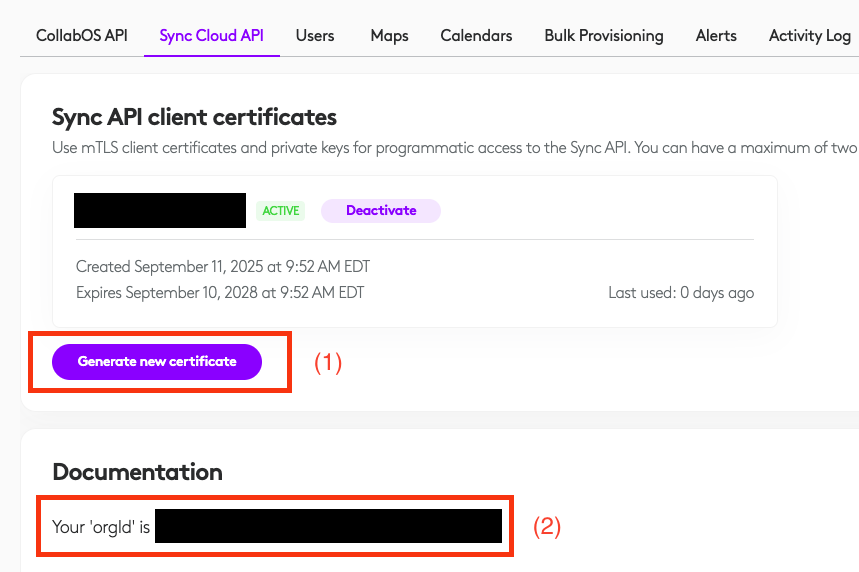Image resolution: width=859 pixels, height=572 pixels.
Task: Click the redacted orgId value
Action: [328, 526]
